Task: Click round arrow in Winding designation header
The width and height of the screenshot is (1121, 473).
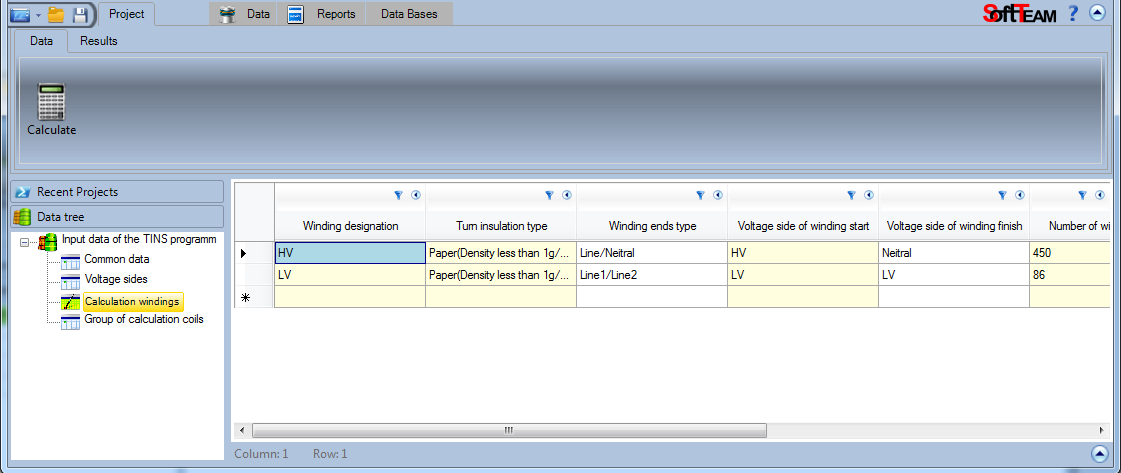Action: tap(416, 194)
